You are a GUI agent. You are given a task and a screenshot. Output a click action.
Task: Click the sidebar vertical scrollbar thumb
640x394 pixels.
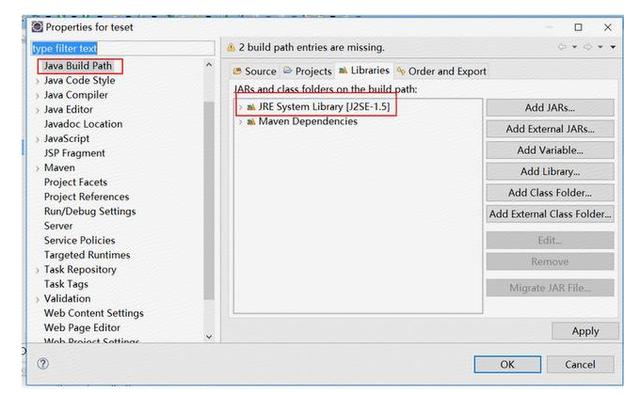pos(209,200)
